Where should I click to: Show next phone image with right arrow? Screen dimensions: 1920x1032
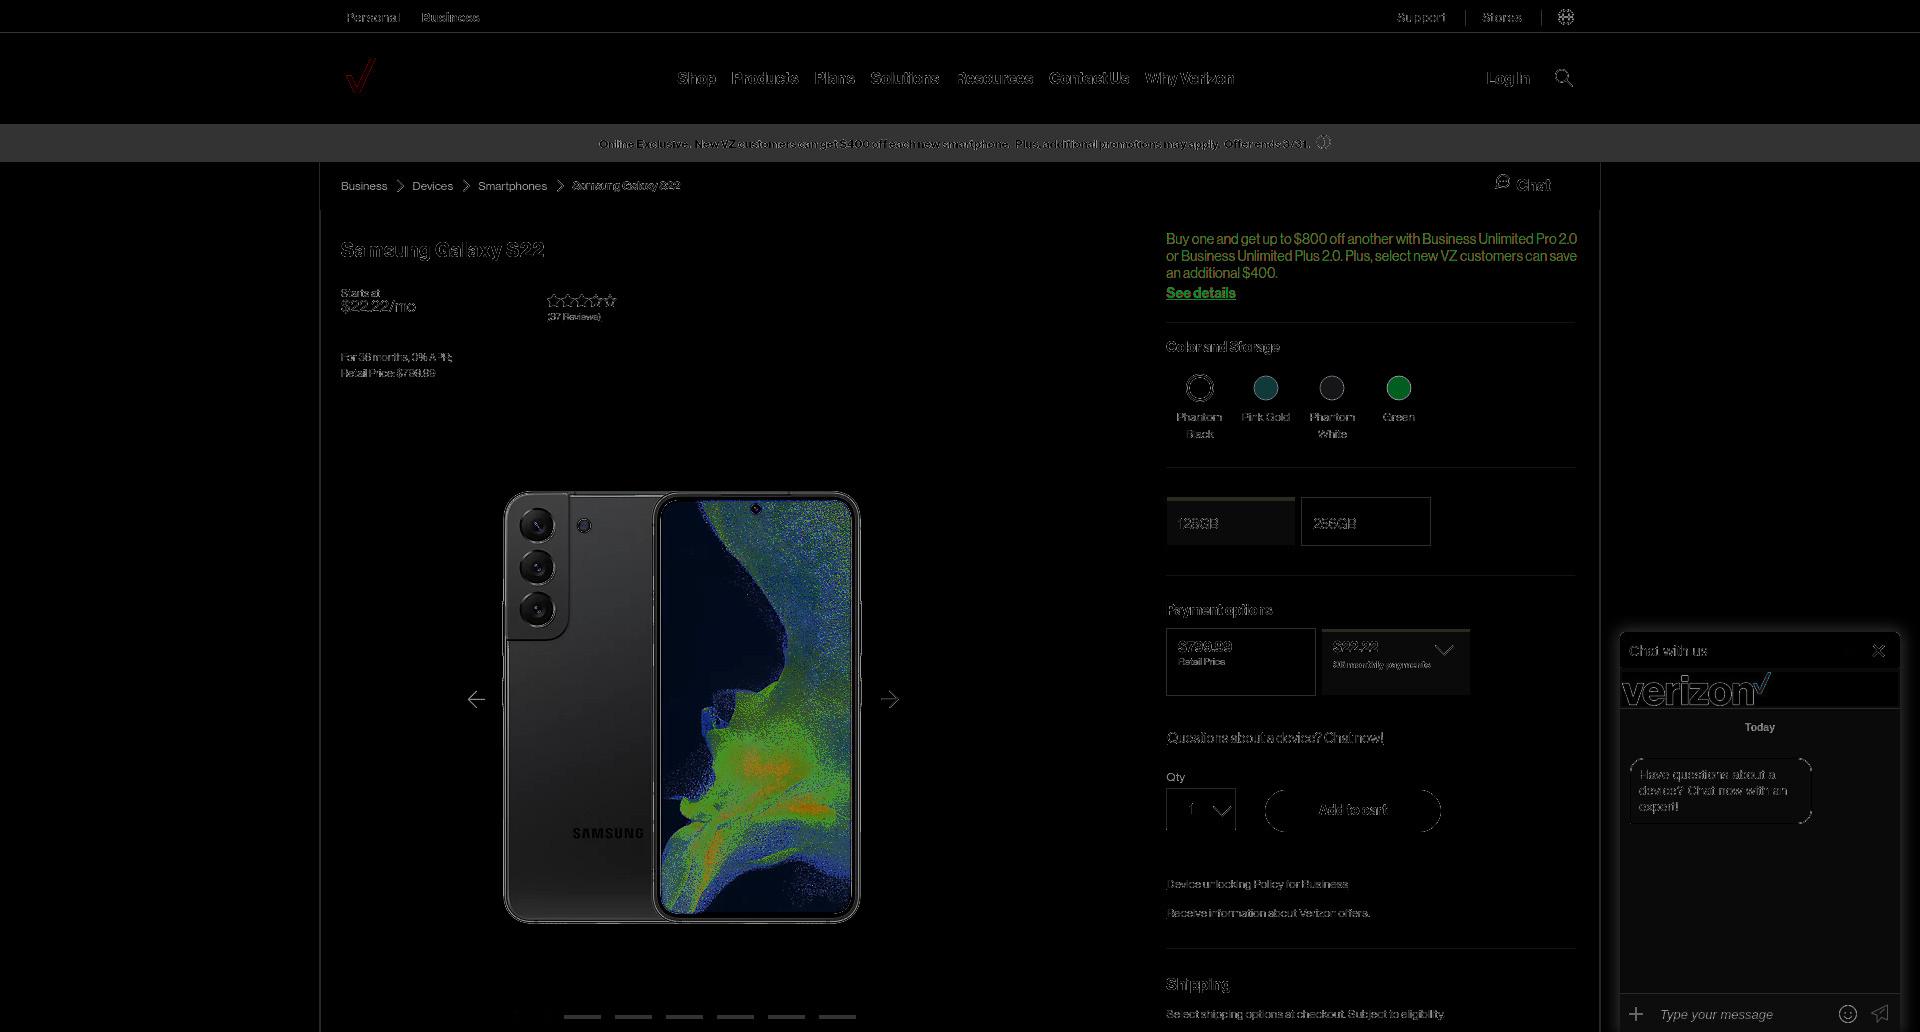point(890,700)
